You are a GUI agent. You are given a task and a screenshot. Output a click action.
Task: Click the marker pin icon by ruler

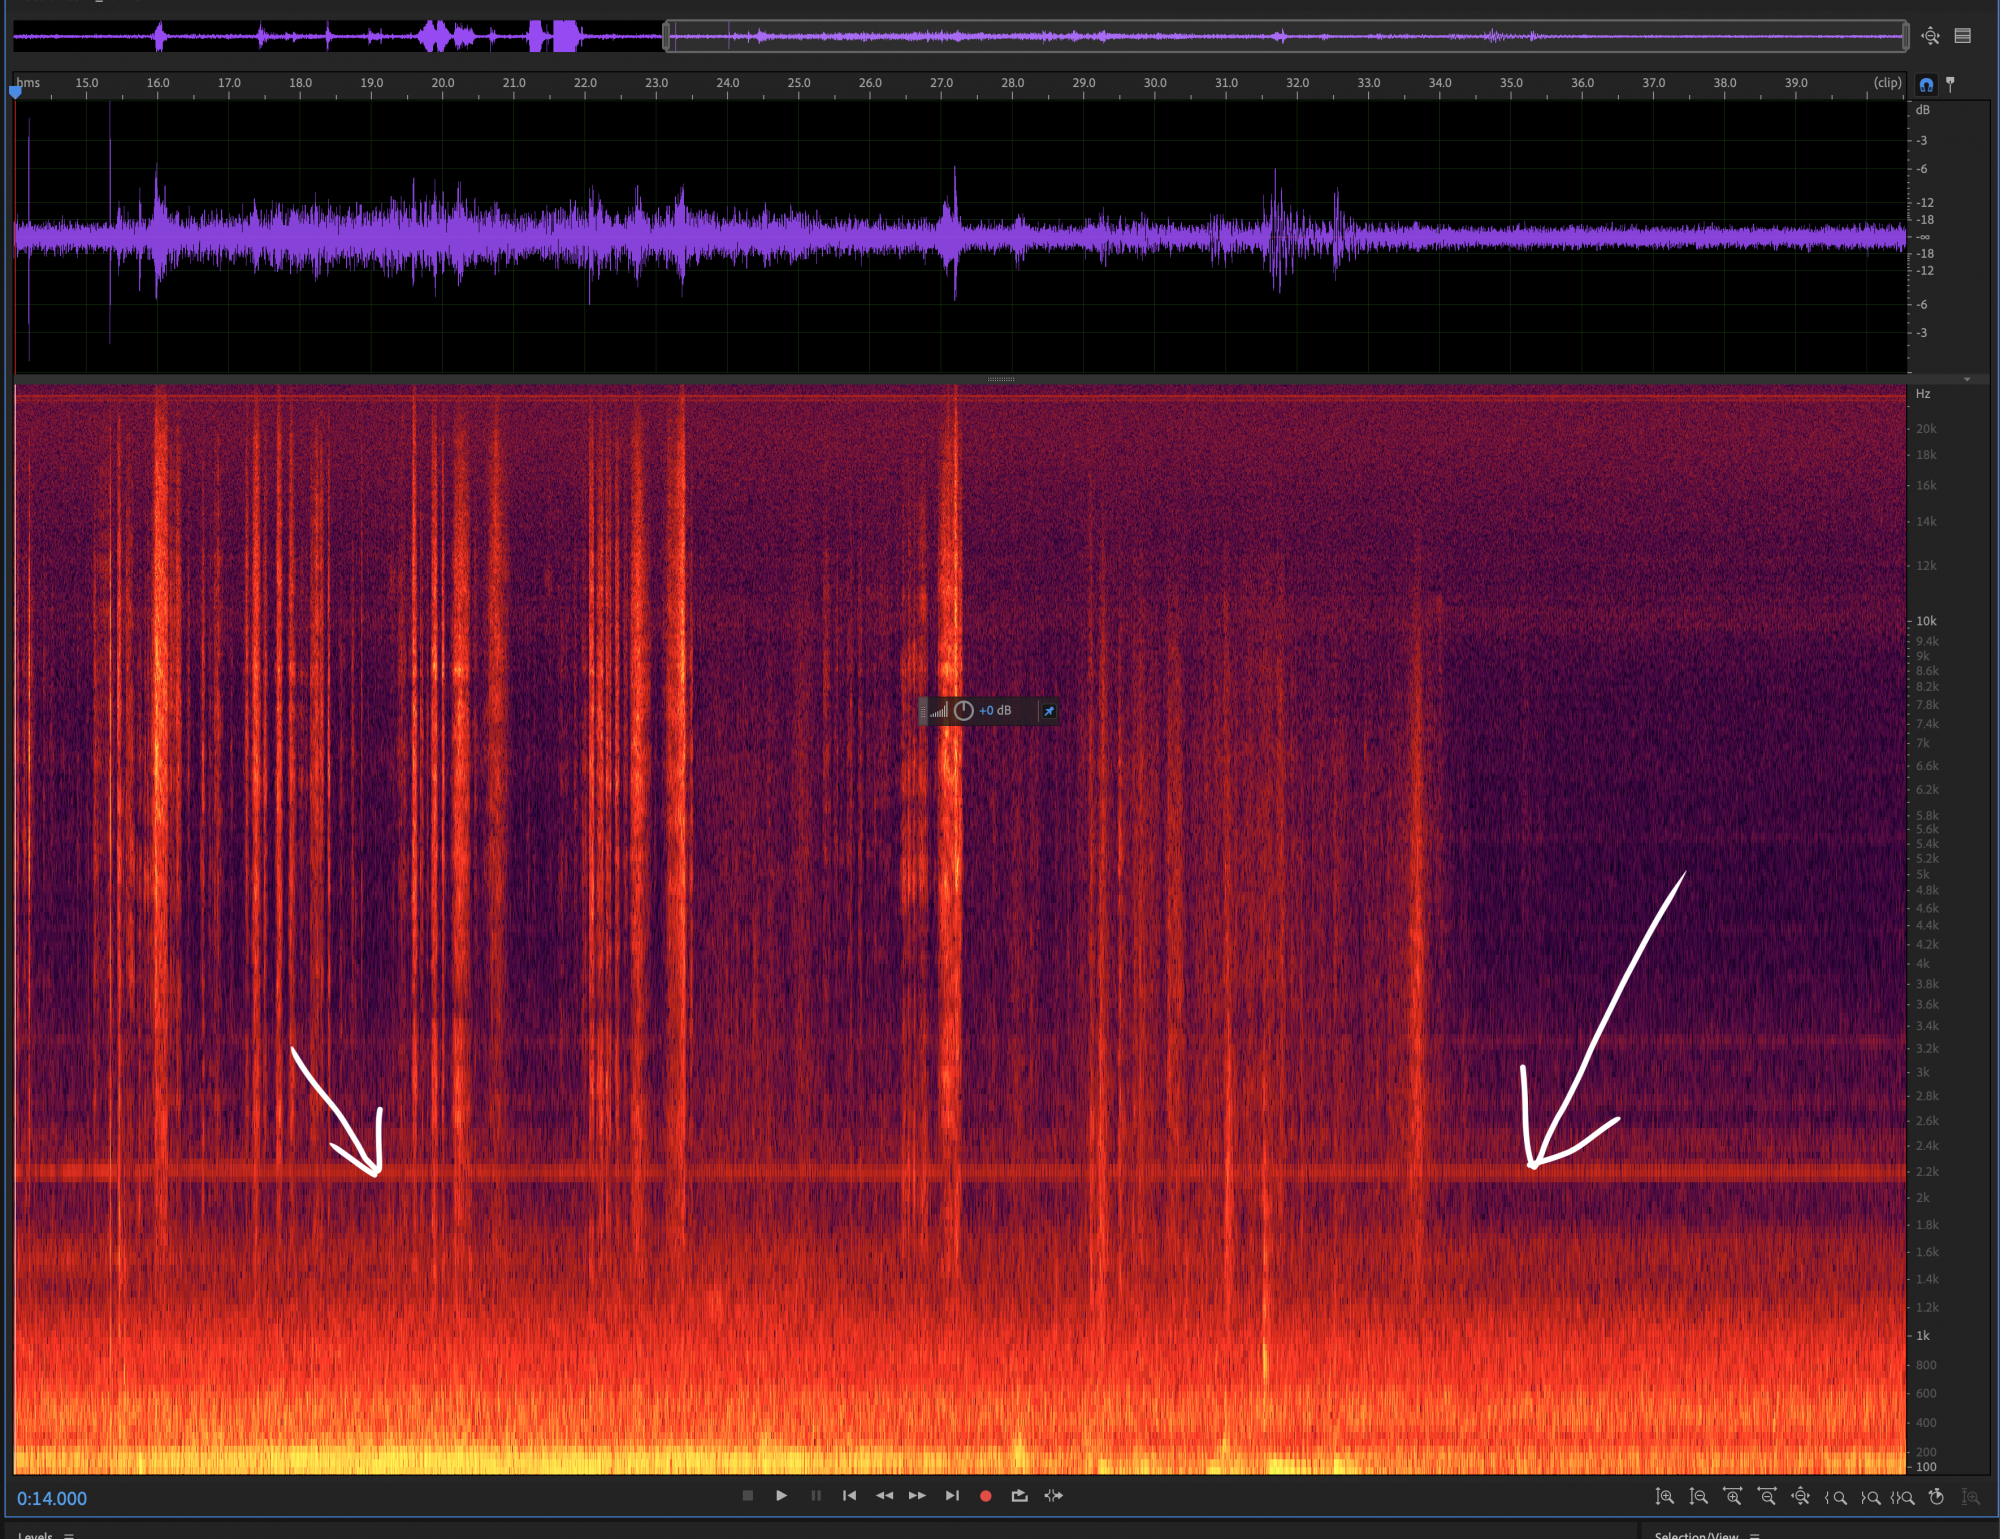1950,85
